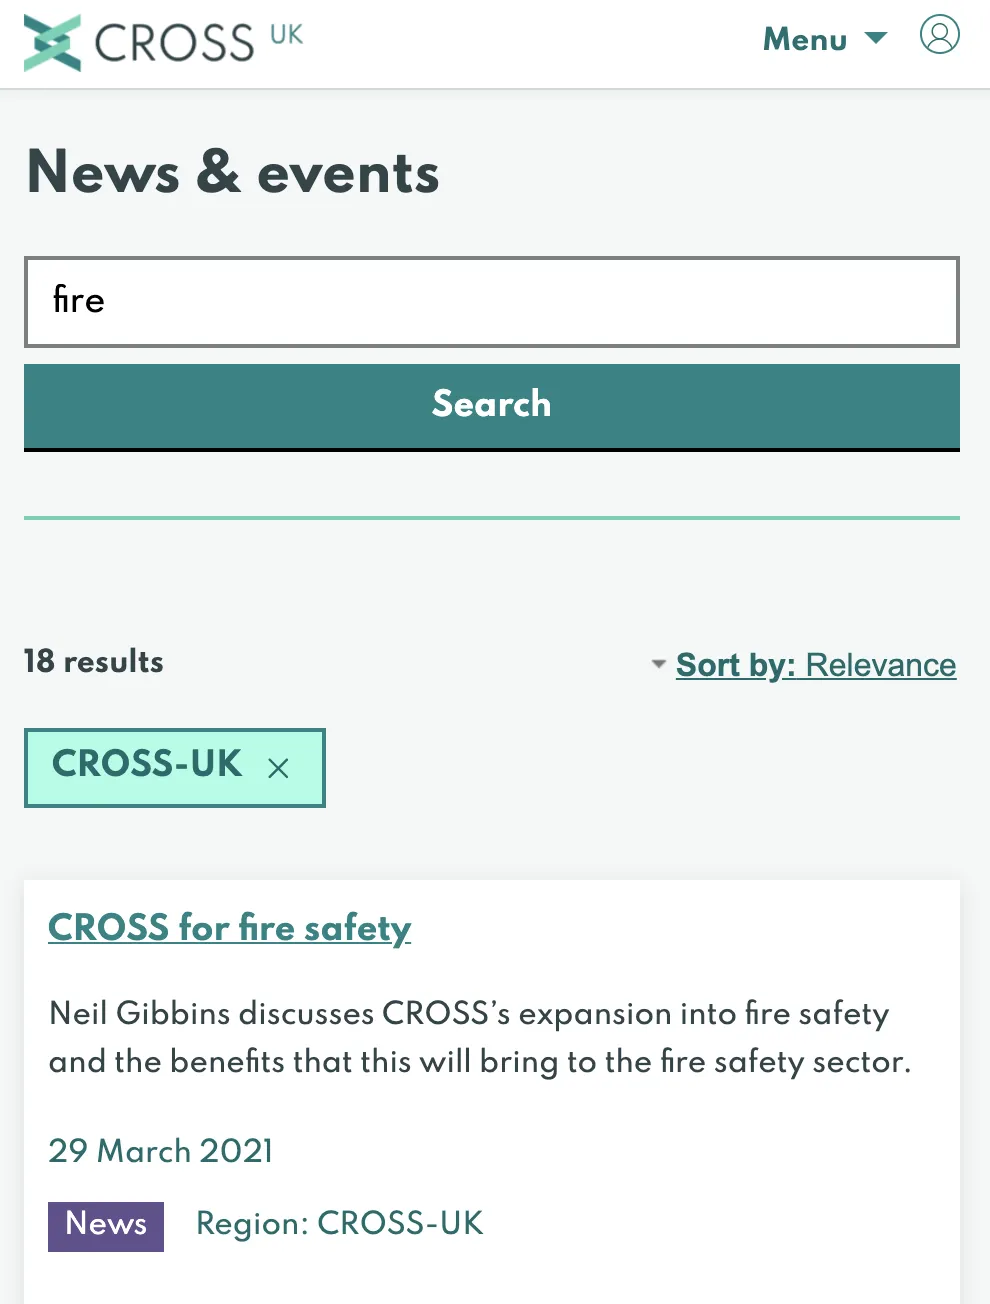Toggle the Region: CROSS-UK filter label
Screen dimensions: 990x1304
coord(339,1223)
